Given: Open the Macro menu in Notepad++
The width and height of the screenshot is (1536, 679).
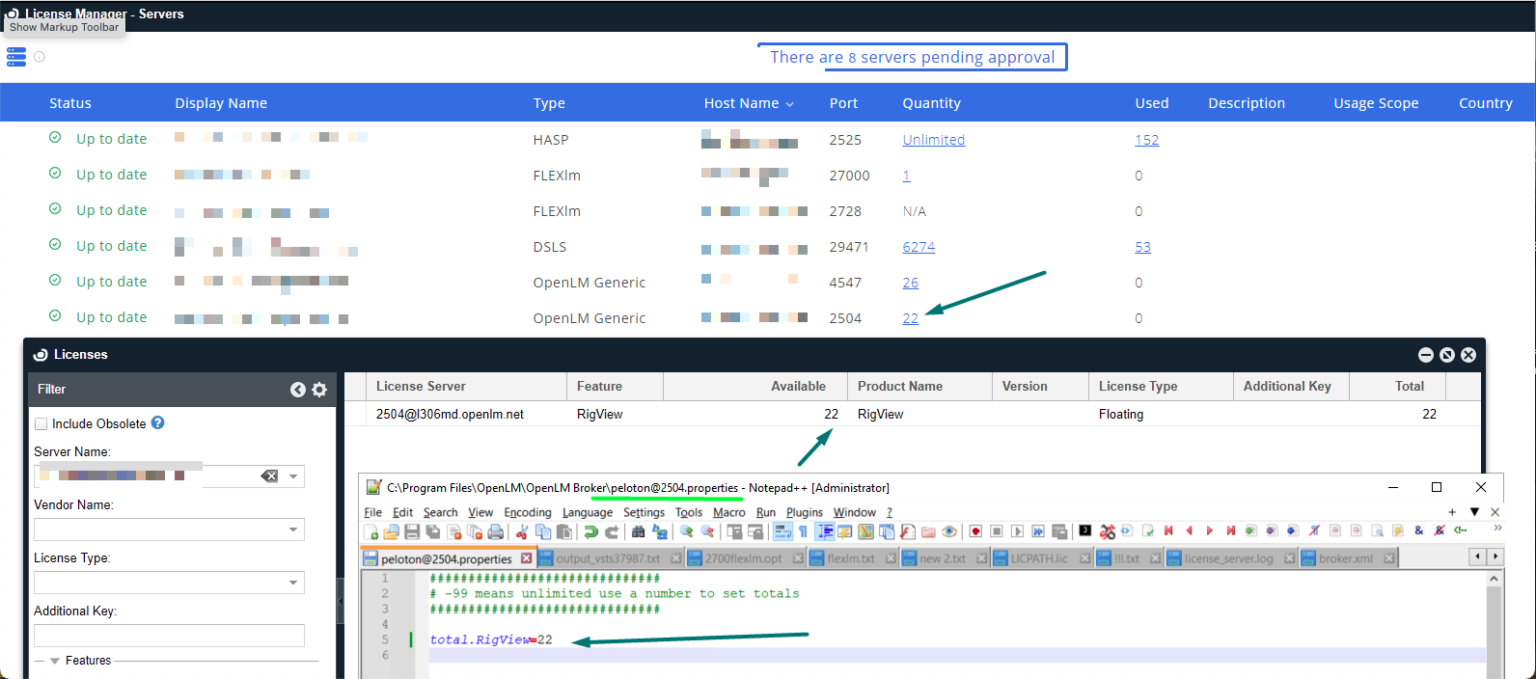Looking at the screenshot, I should [x=729, y=512].
